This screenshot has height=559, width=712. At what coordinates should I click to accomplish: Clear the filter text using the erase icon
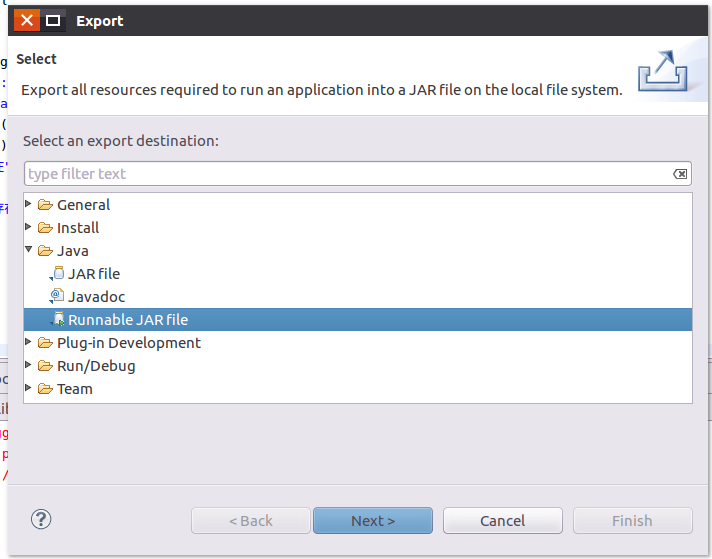click(x=680, y=174)
